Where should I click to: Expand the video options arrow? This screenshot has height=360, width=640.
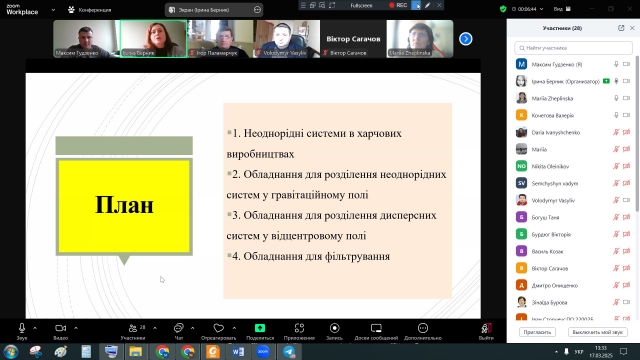tap(76, 328)
